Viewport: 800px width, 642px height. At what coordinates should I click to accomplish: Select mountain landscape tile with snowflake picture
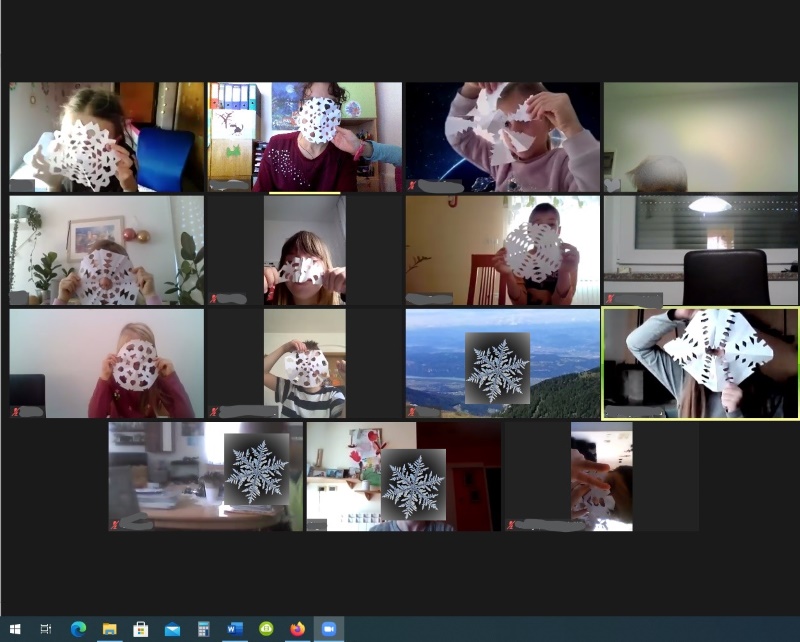(503, 363)
